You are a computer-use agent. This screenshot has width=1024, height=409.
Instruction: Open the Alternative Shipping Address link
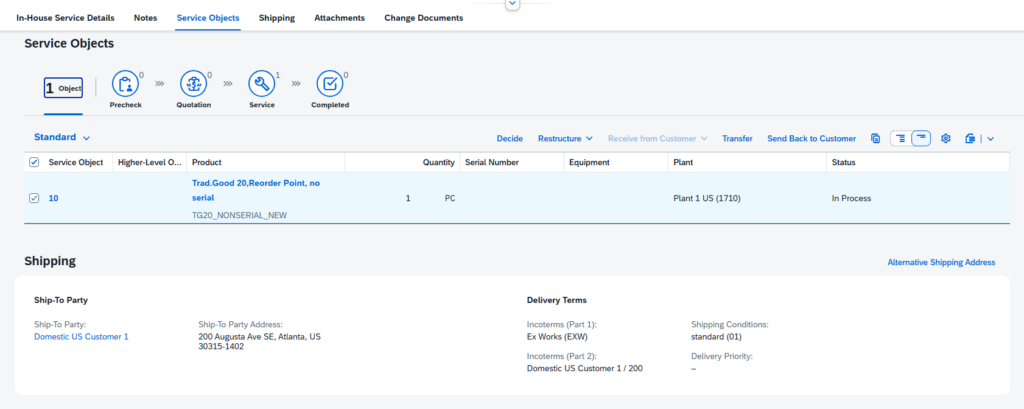pyautogui.click(x=941, y=262)
